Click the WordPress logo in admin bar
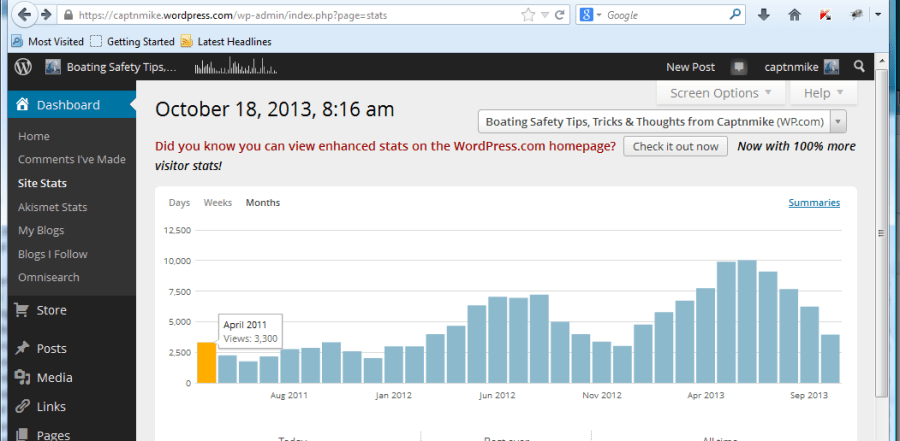 (24, 67)
